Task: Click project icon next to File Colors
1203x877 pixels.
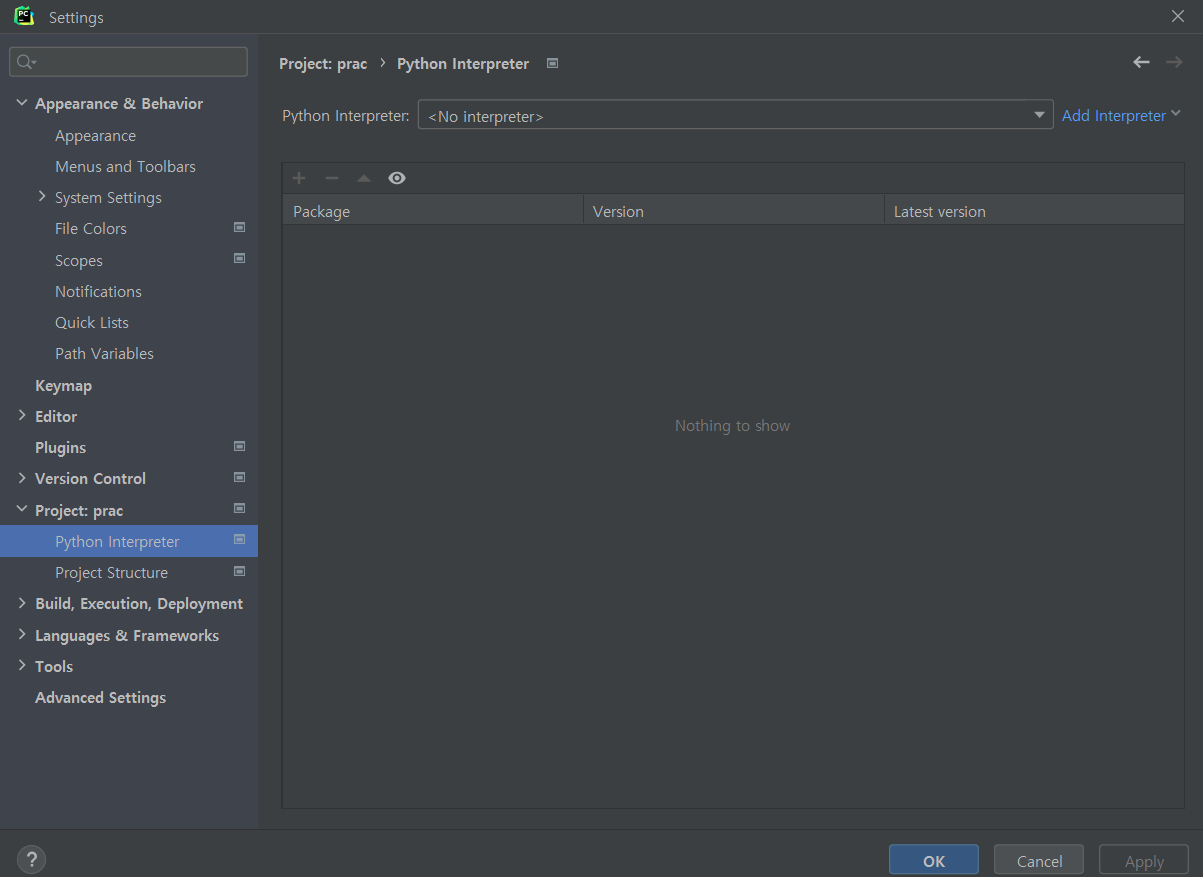Action: pyautogui.click(x=239, y=227)
